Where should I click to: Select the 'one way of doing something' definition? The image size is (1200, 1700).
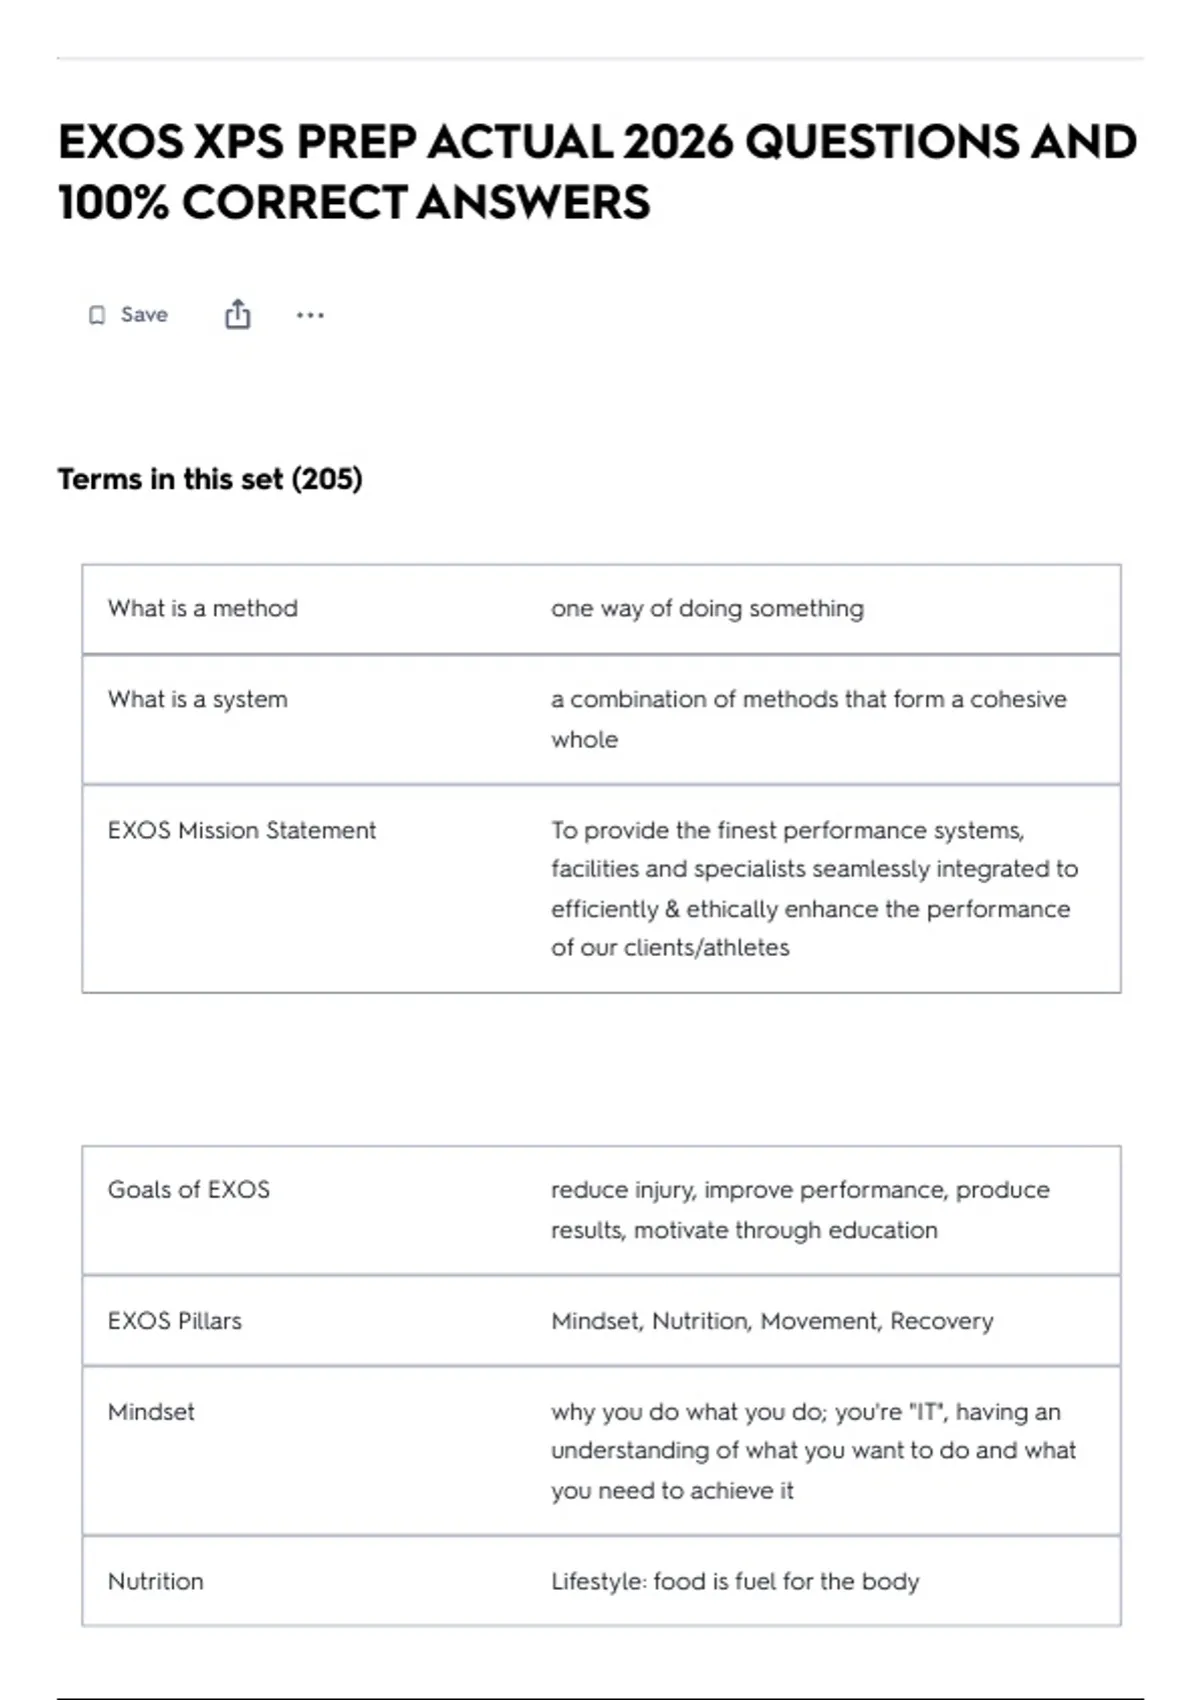(707, 608)
